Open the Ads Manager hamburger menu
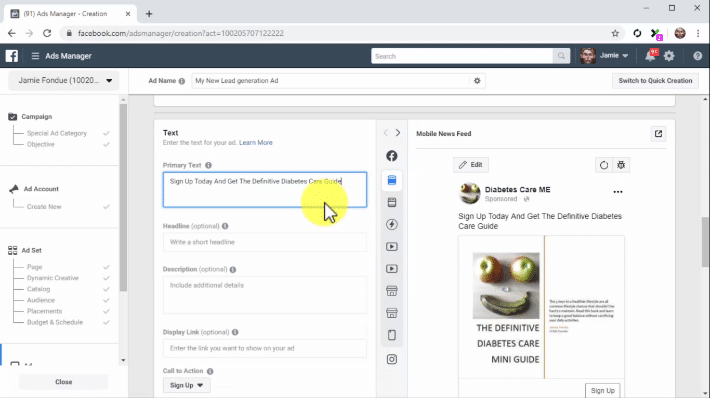 (35, 56)
